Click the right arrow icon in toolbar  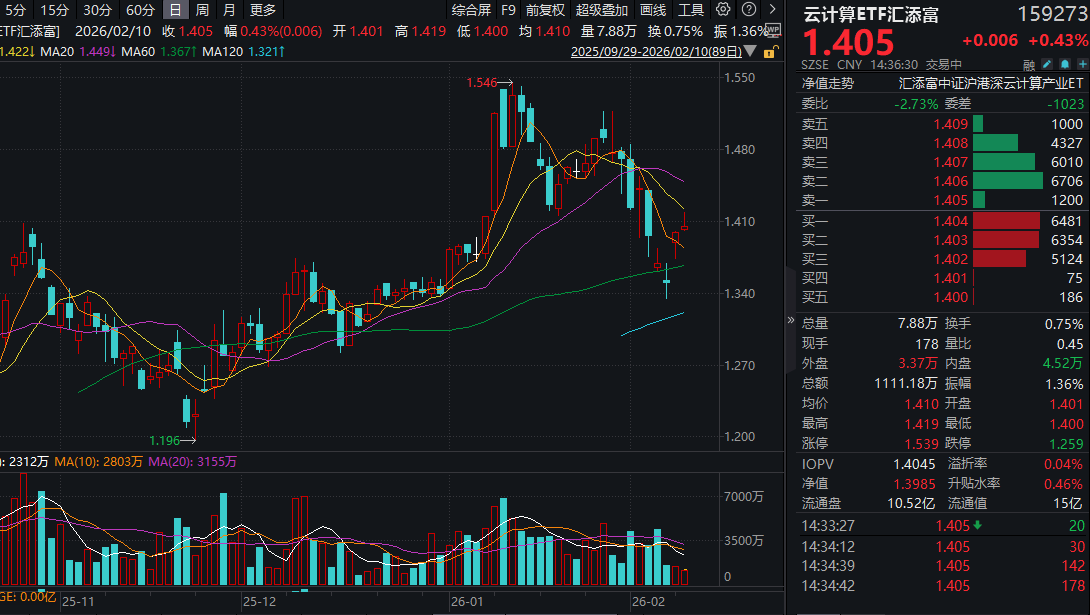coord(773,10)
